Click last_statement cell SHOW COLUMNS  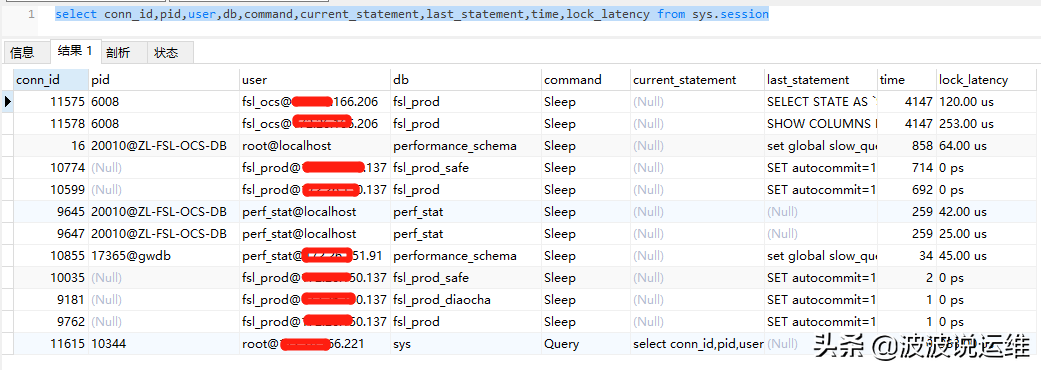click(821, 124)
